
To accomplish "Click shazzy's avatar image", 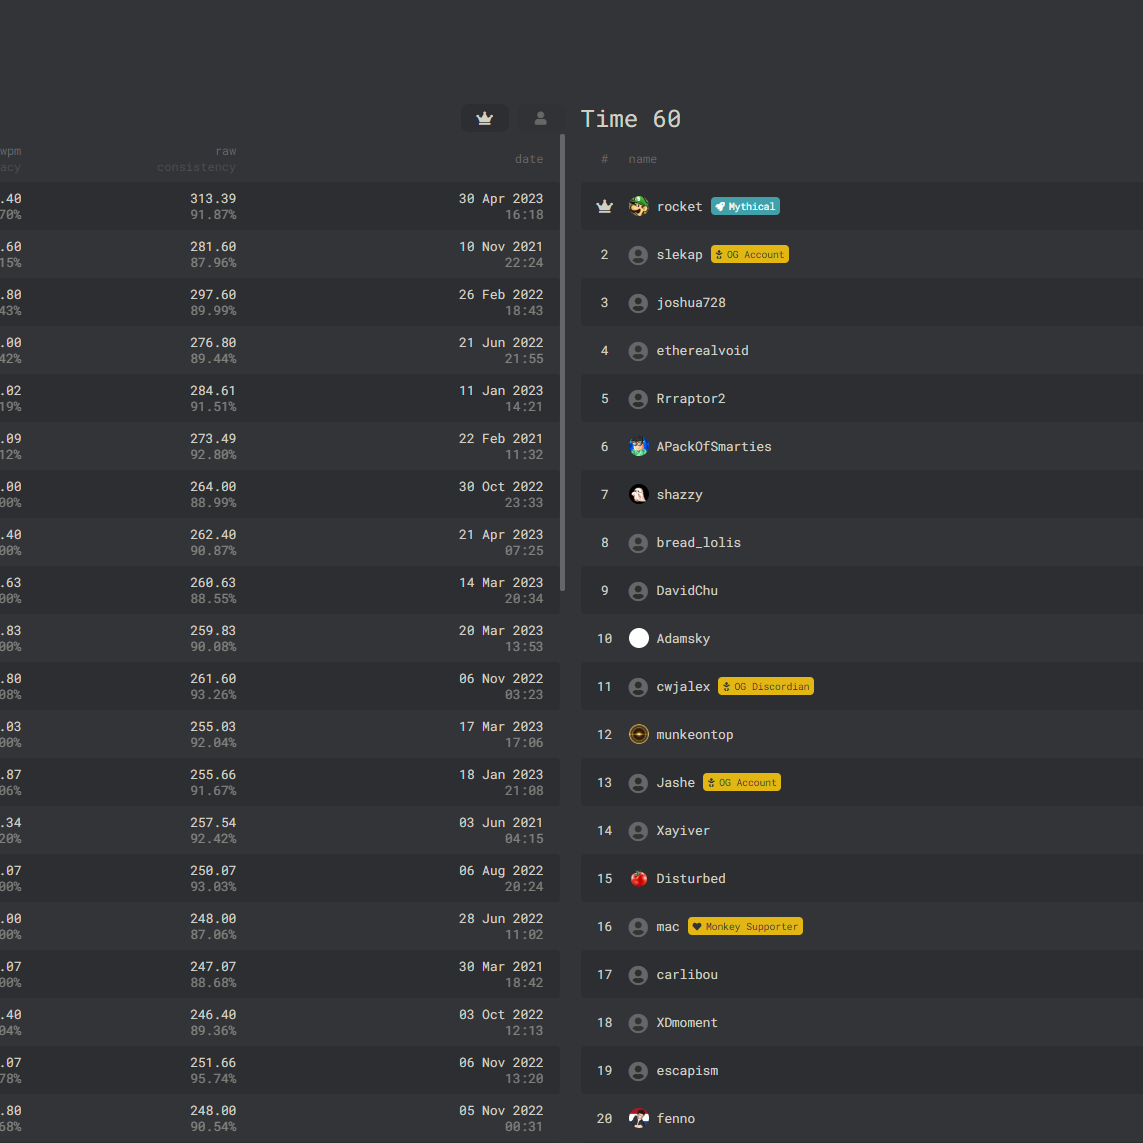I will (639, 495).
